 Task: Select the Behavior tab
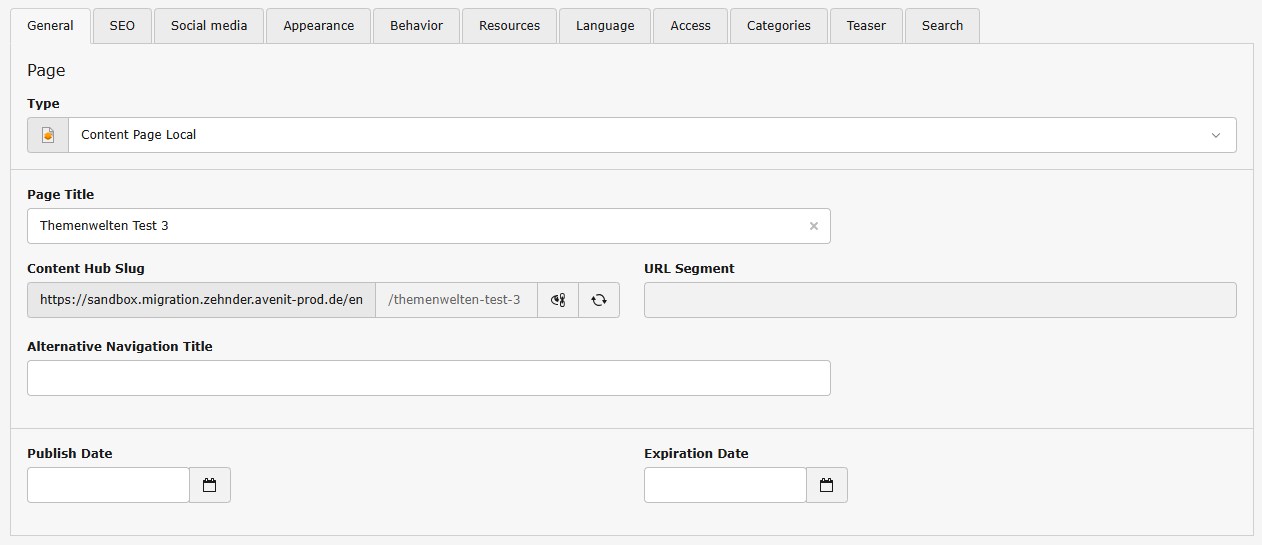(x=416, y=26)
